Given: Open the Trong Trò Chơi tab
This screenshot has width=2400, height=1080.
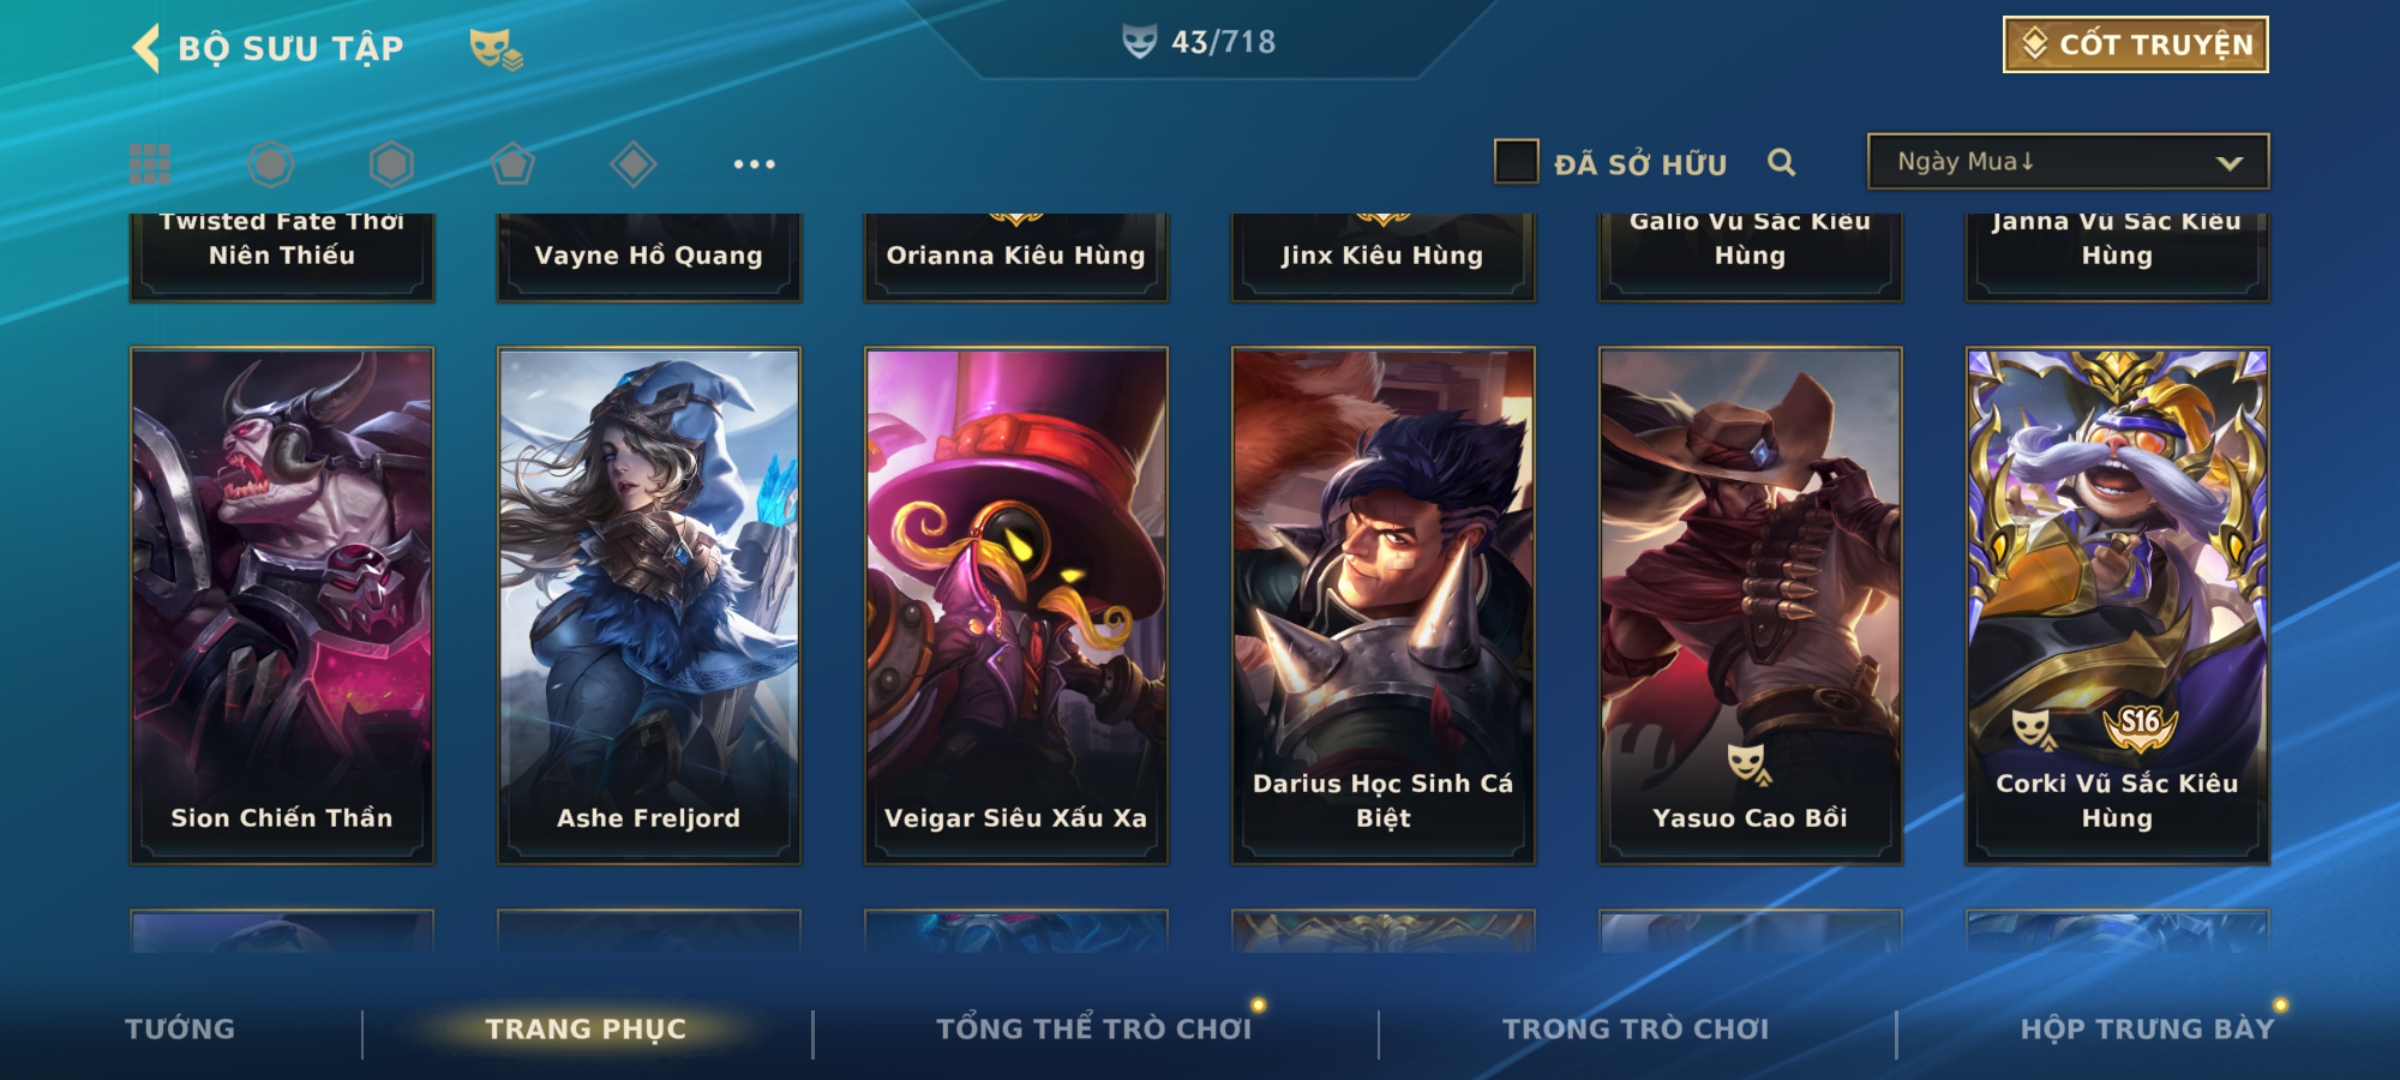Looking at the screenshot, I should (1635, 1029).
